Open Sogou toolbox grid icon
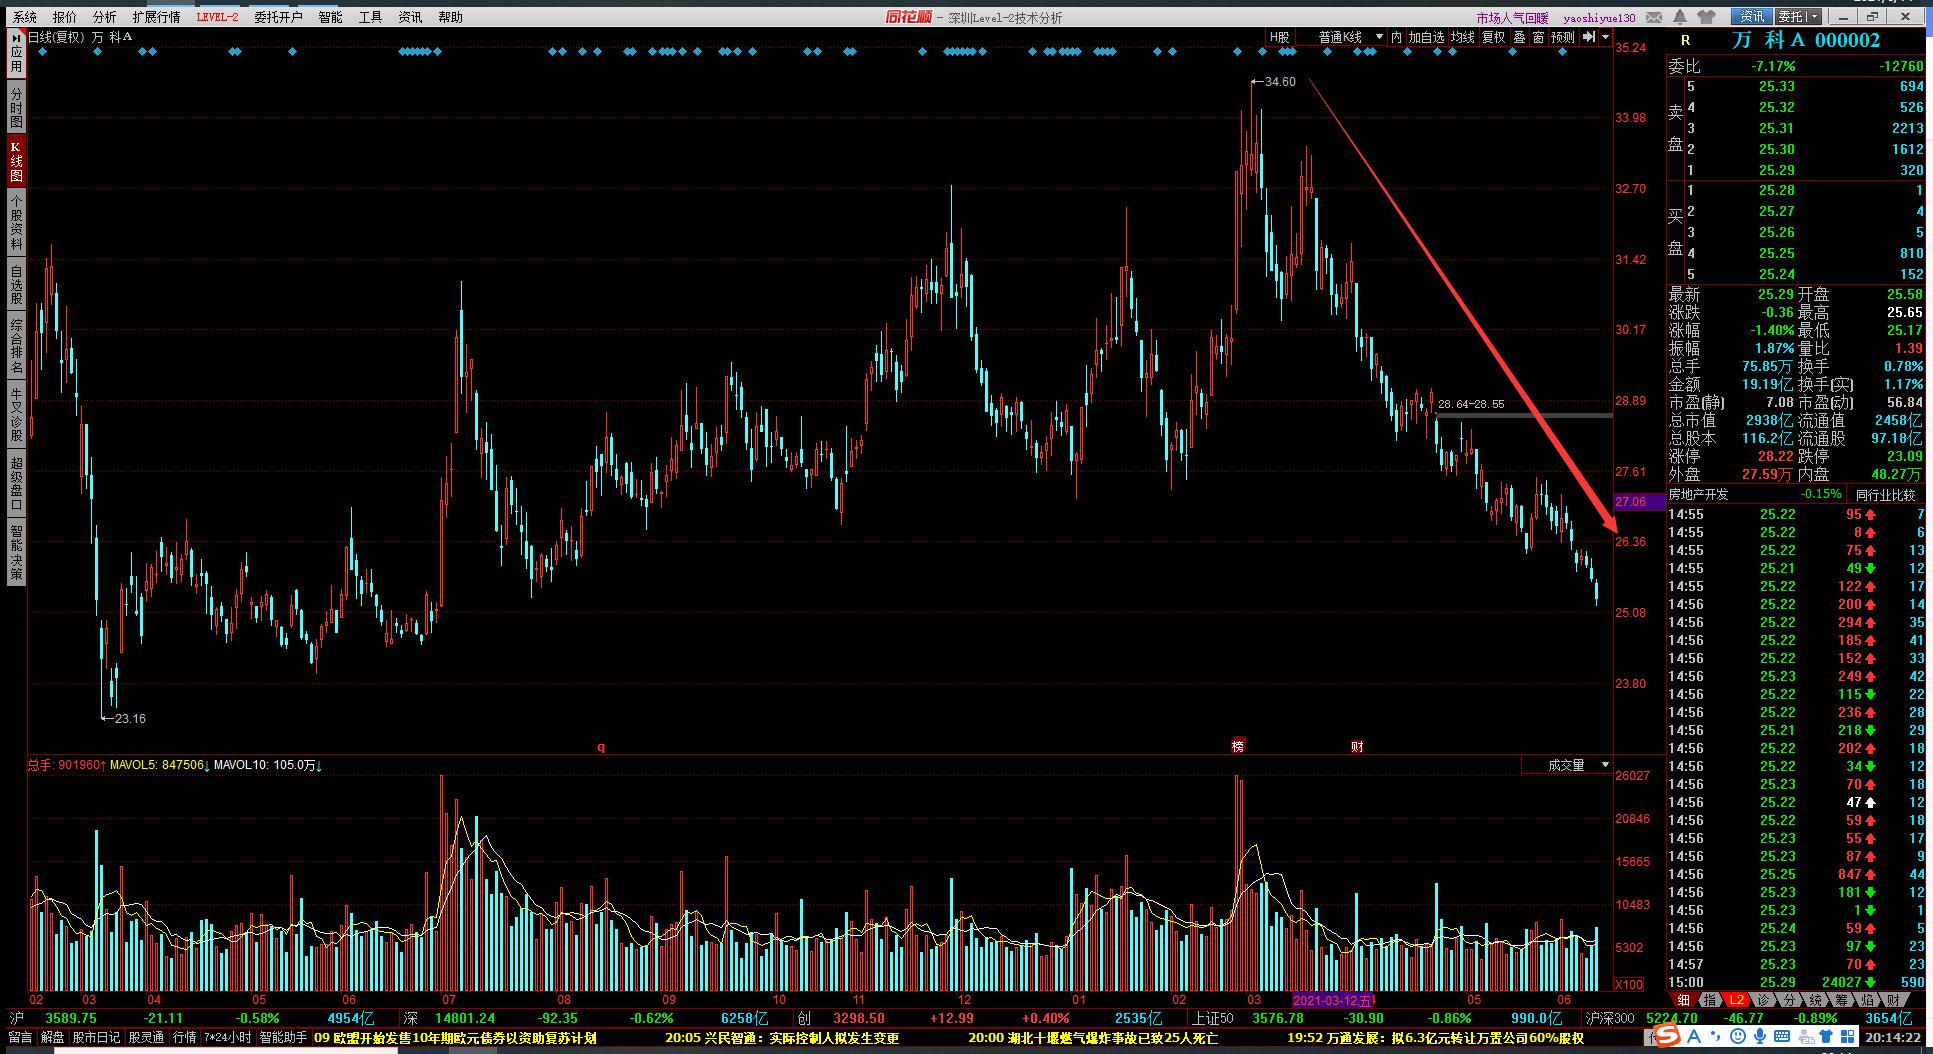Viewport: 1933px width, 1054px height. click(x=1847, y=1036)
